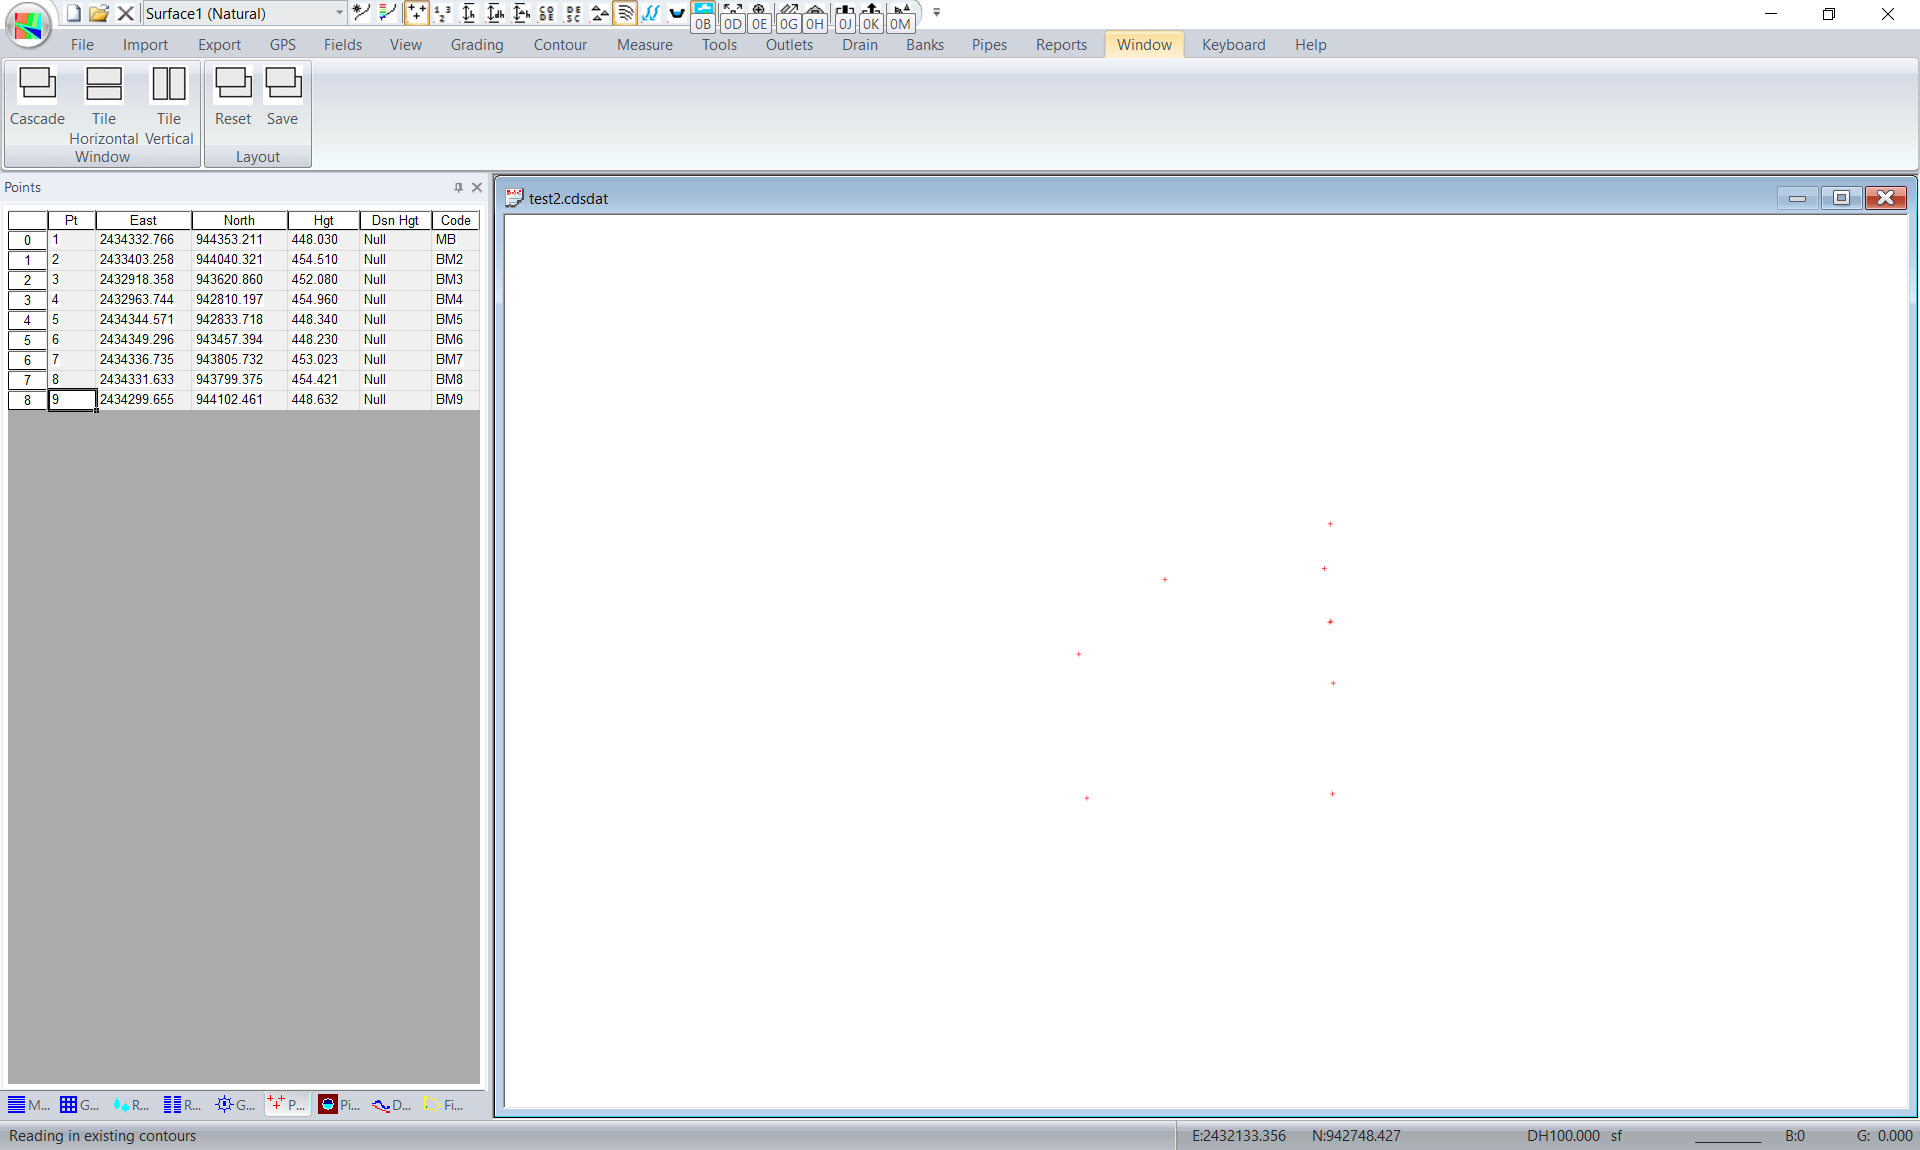Image resolution: width=1920 pixels, height=1150 pixels.
Task: Click the round application logo button
Action: (28, 25)
